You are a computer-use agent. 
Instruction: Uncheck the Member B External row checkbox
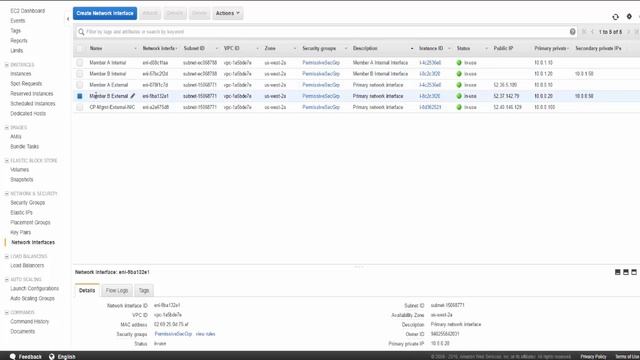pos(80,96)
